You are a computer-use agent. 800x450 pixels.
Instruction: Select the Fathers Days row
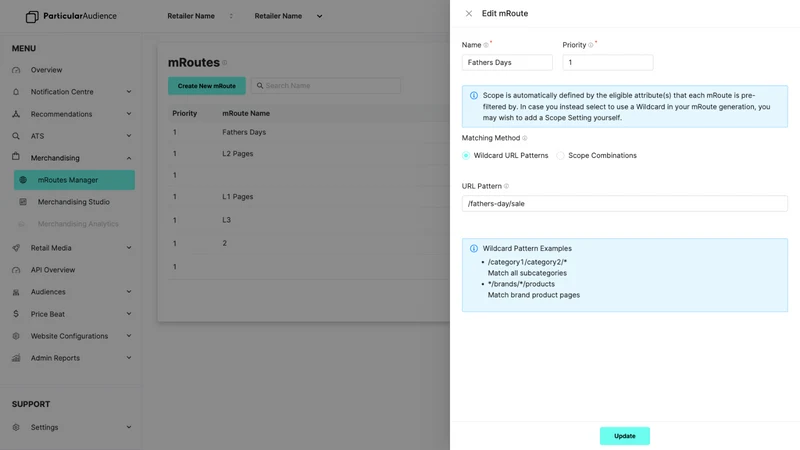coord(309,132)
